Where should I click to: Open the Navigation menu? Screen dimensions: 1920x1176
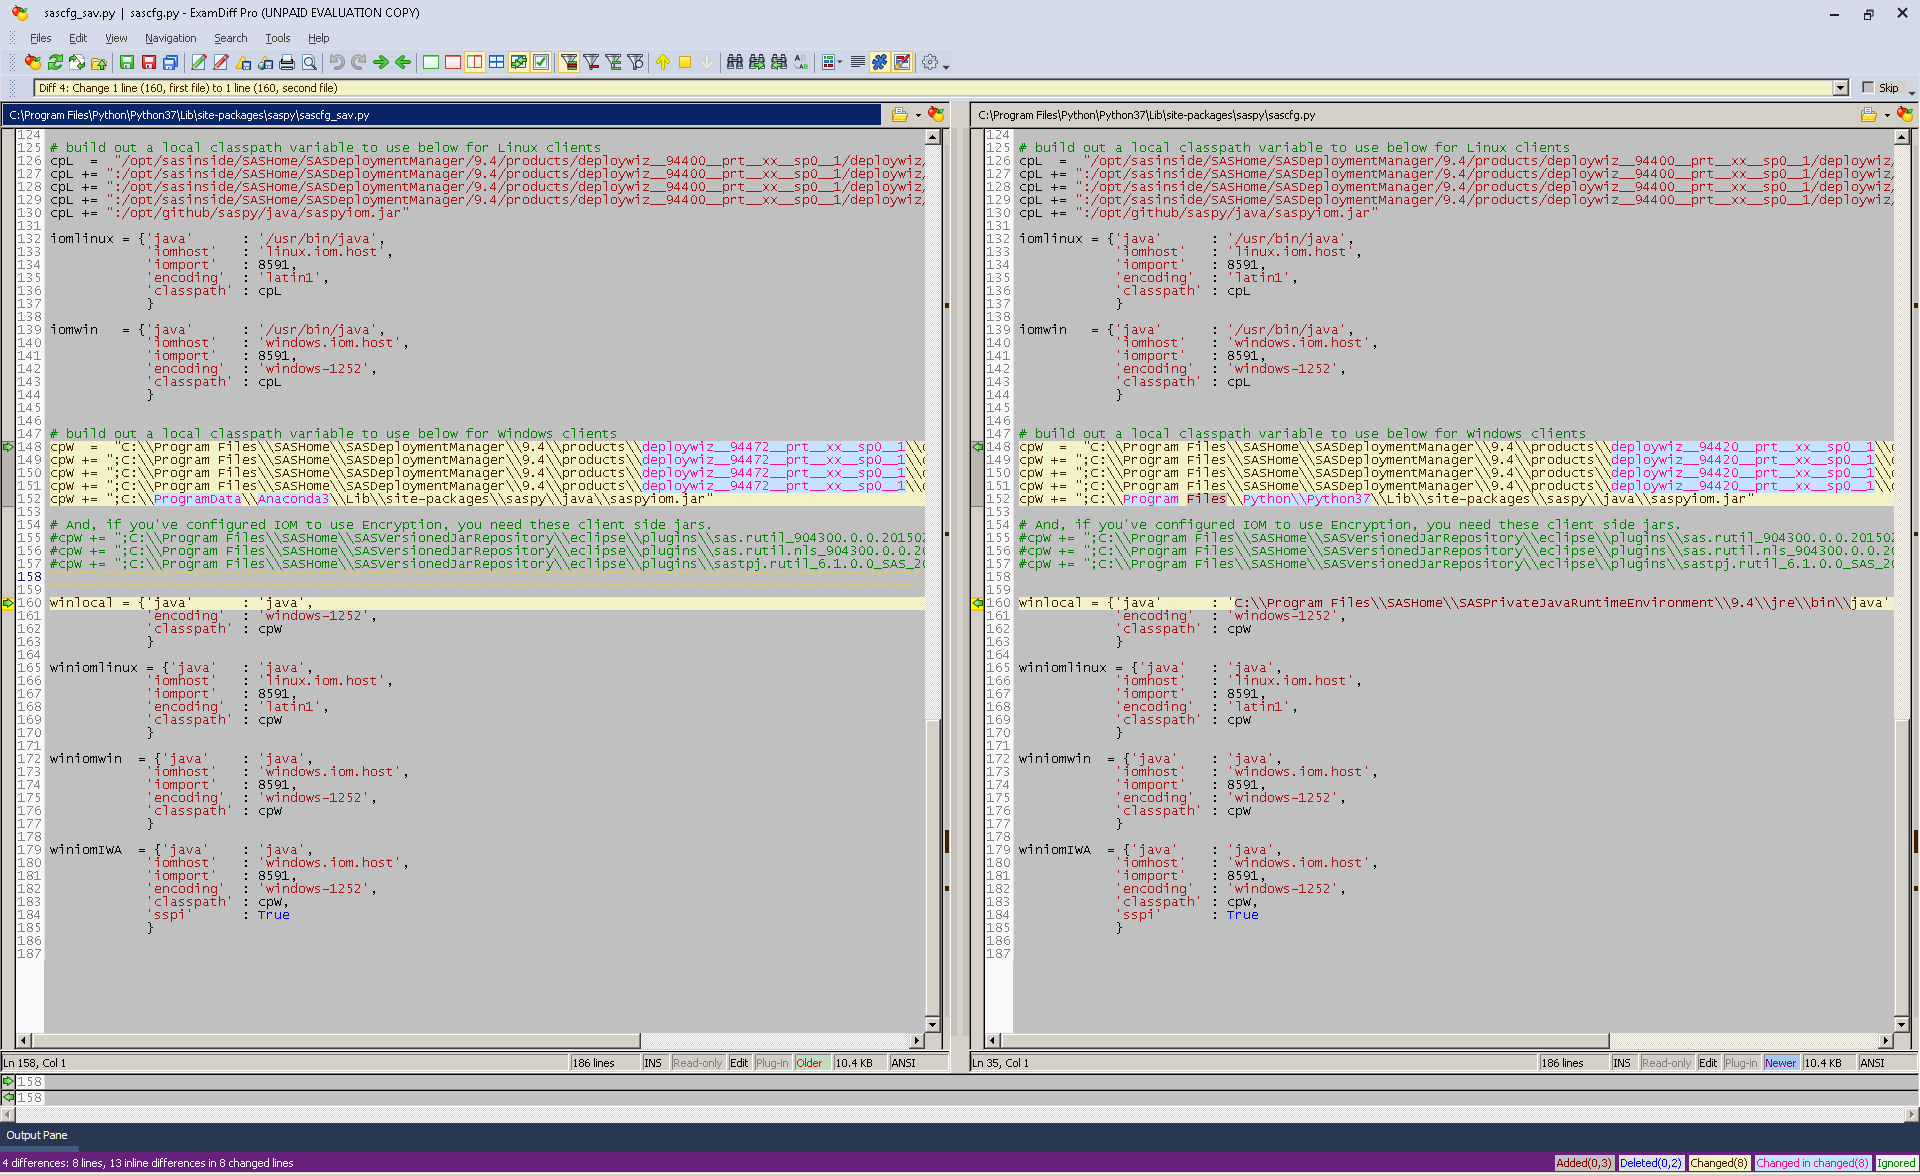click(x=170, y=38)
